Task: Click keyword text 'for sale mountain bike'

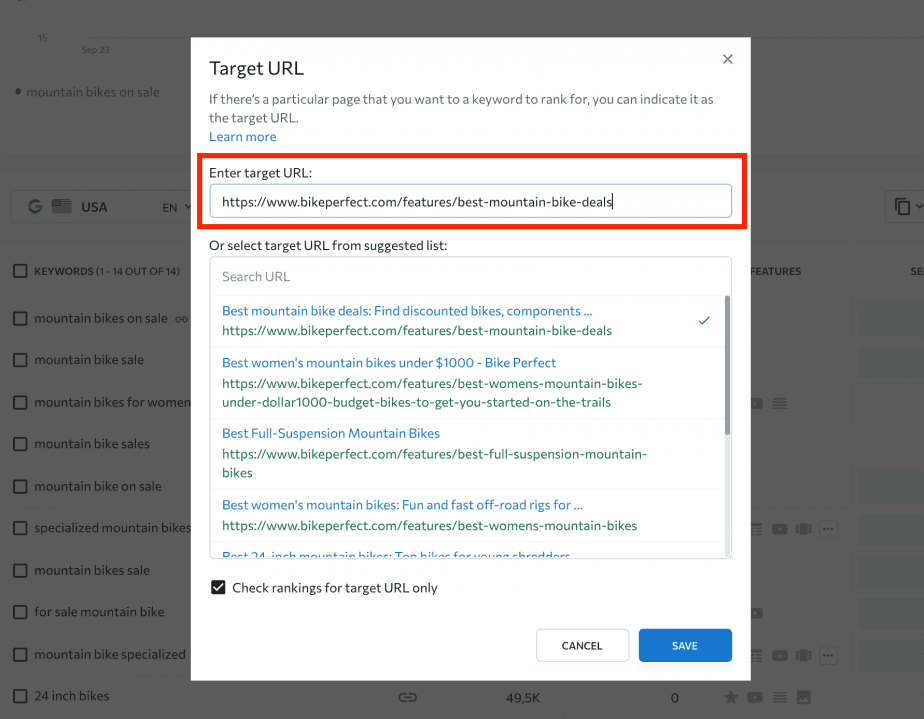Action: [x=99, y=612]
